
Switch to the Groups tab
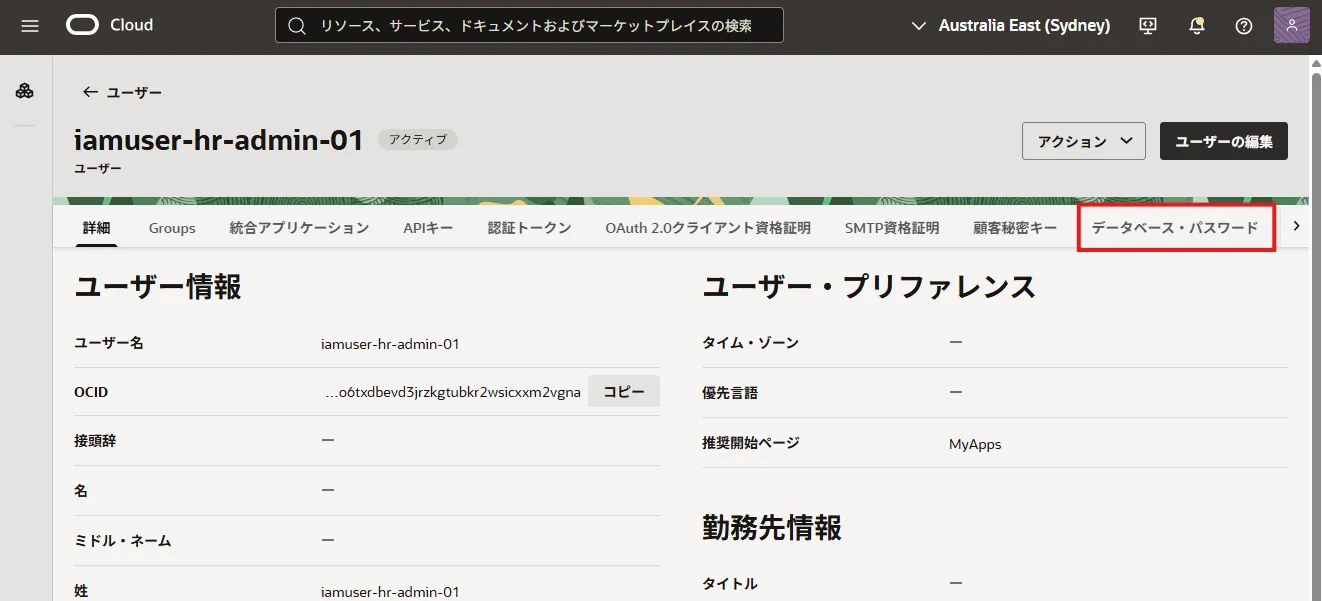tap(172, 228)
